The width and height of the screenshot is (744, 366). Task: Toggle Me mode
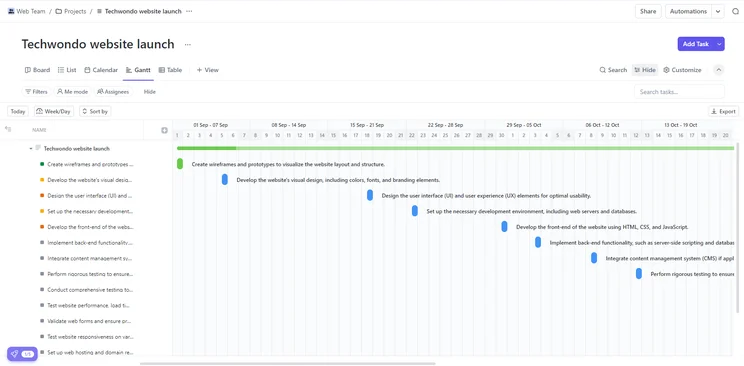coord(72,92)
